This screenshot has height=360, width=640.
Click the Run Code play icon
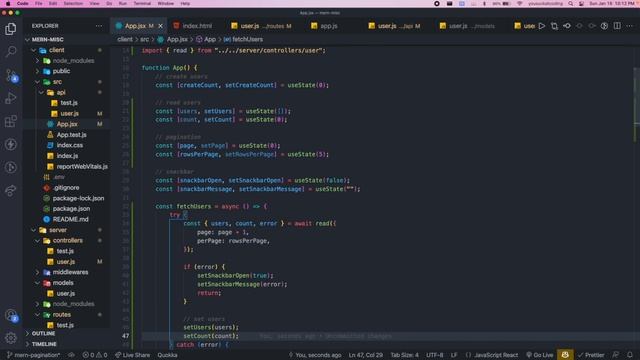(x=542, y=26)
